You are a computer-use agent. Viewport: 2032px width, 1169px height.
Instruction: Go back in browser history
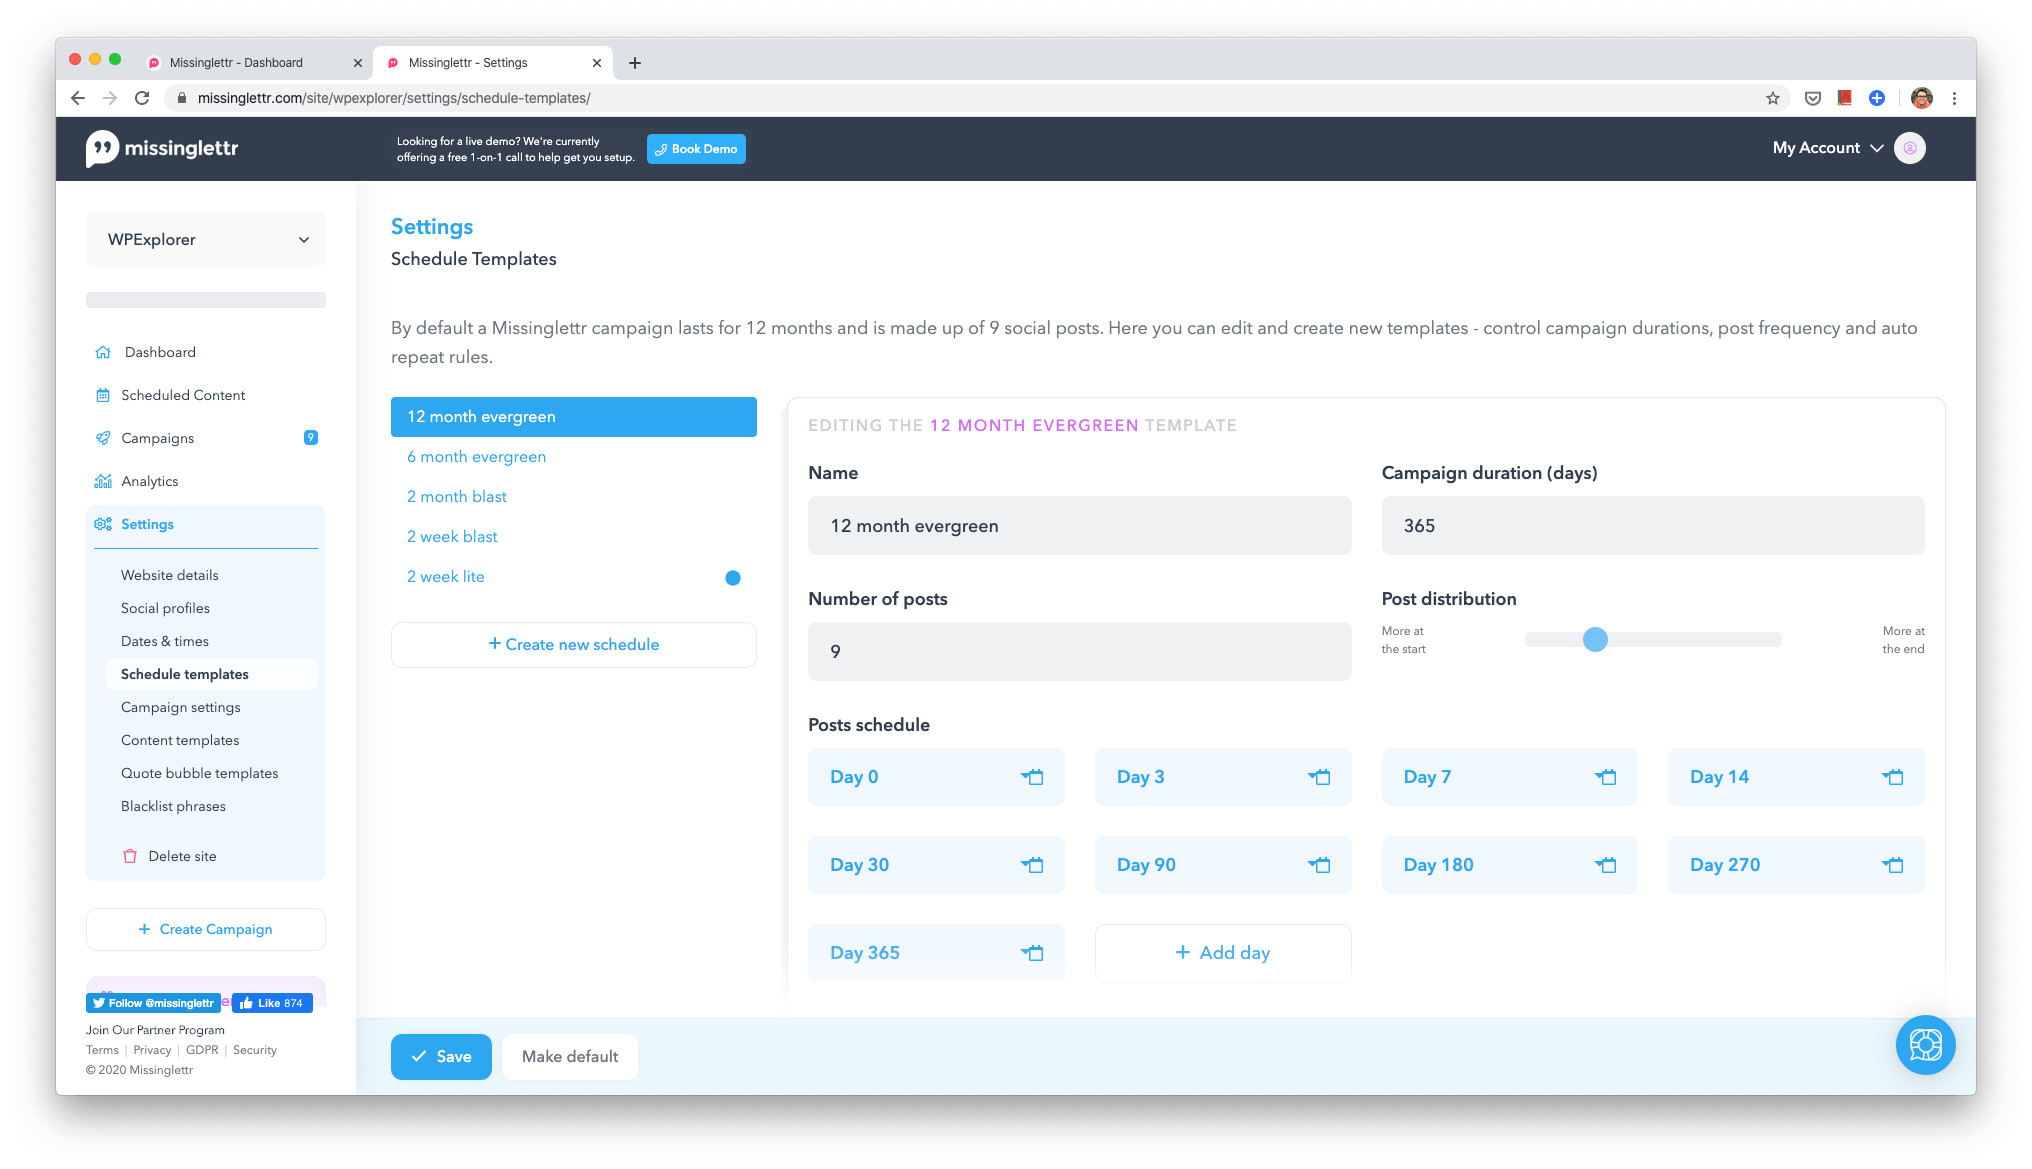coord(78,98)
